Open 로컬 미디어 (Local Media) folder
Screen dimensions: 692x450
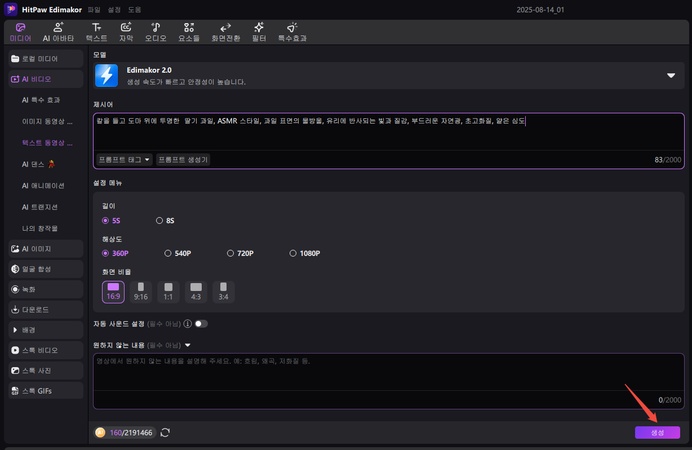(x=45, y=59)
